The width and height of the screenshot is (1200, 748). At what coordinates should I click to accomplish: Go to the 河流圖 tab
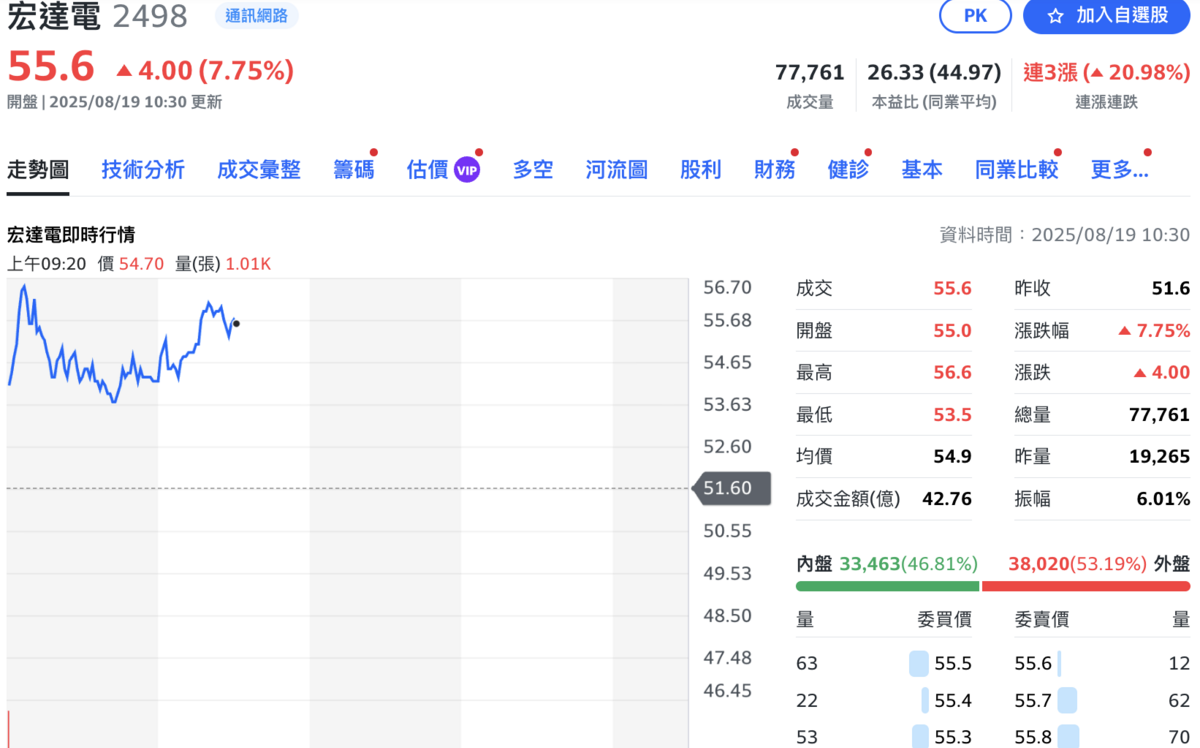(x=616, y=170)
